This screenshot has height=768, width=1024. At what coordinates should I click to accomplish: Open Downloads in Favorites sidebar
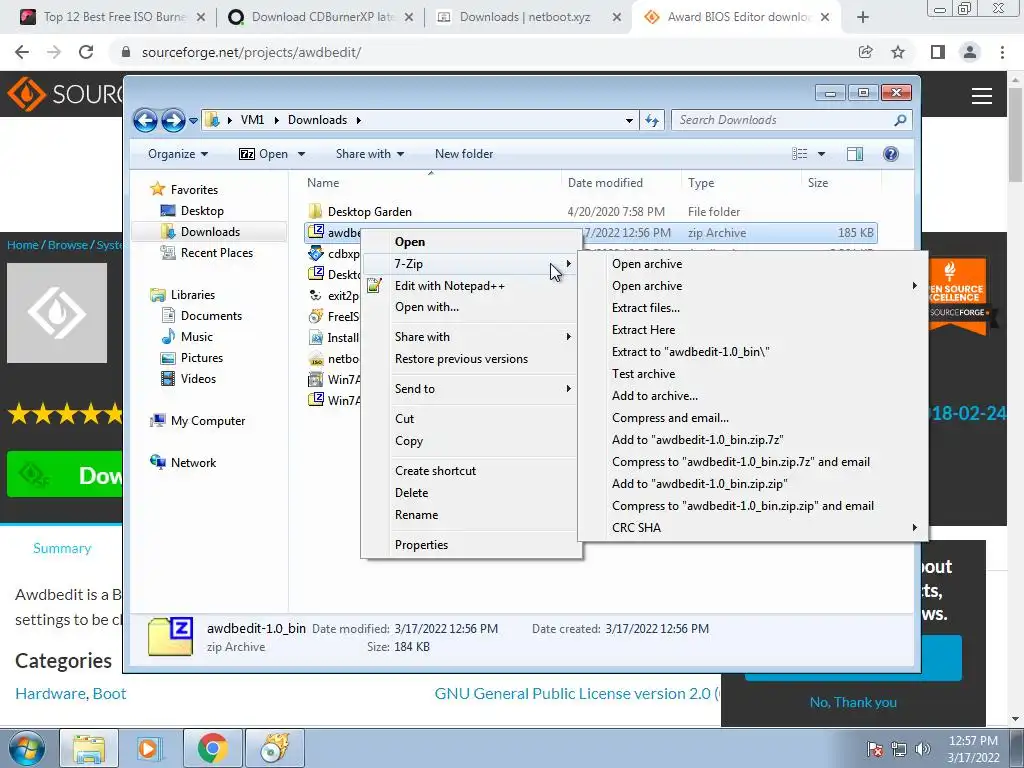[210, 232]
